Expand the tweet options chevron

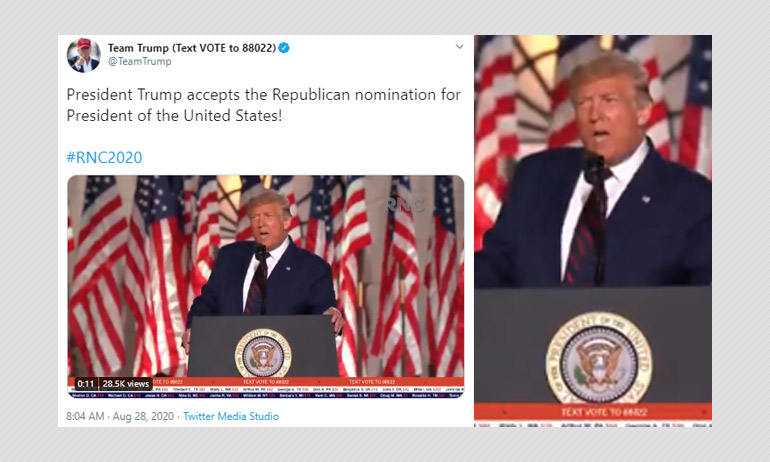[x=460, y=47]
